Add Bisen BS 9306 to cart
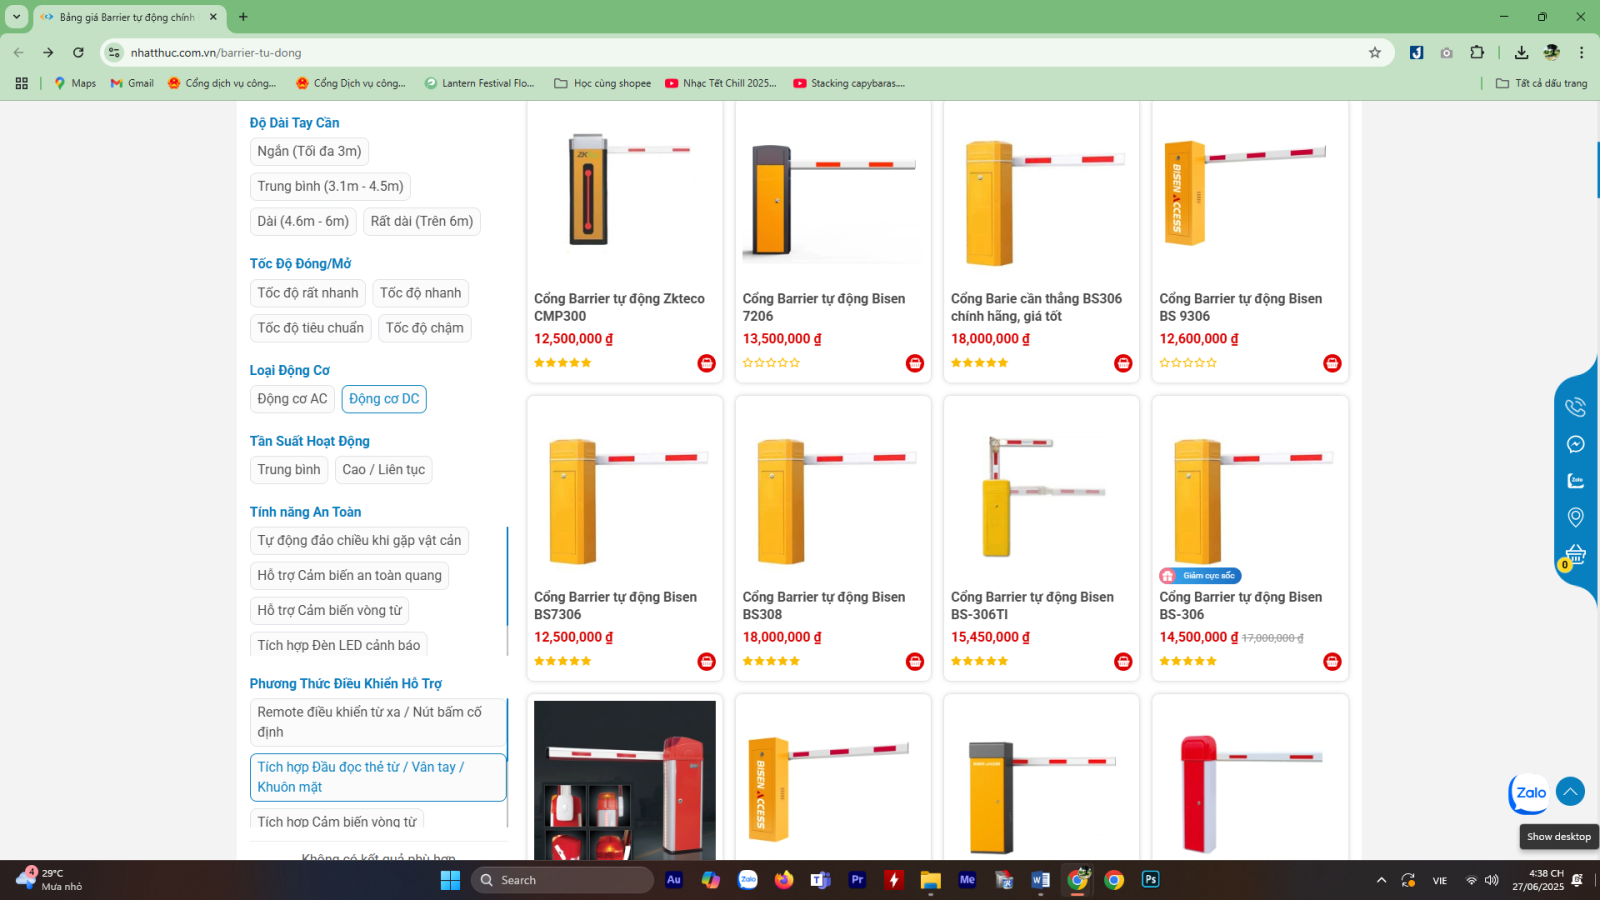Image resolution: width=1600 pixels, height=900 pixels. 1332,363
